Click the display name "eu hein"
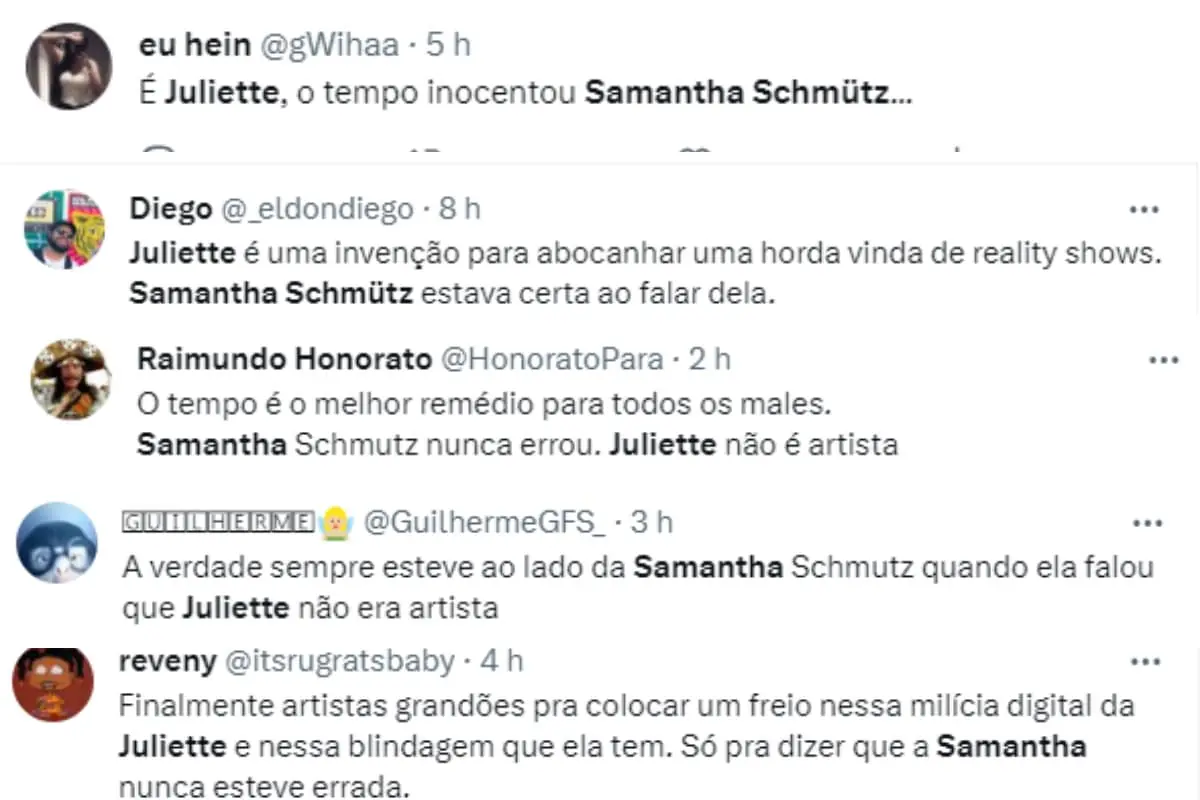This screenshot has width=1200, height=800. (197, 45)
